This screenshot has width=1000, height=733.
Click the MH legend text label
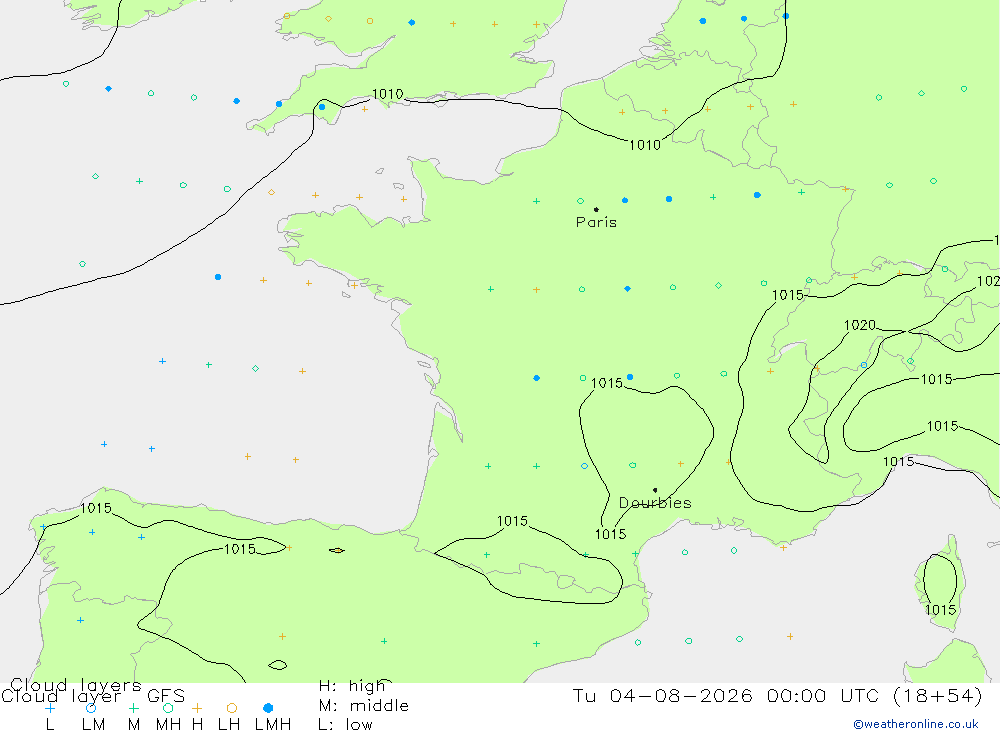tap(168, 725)
